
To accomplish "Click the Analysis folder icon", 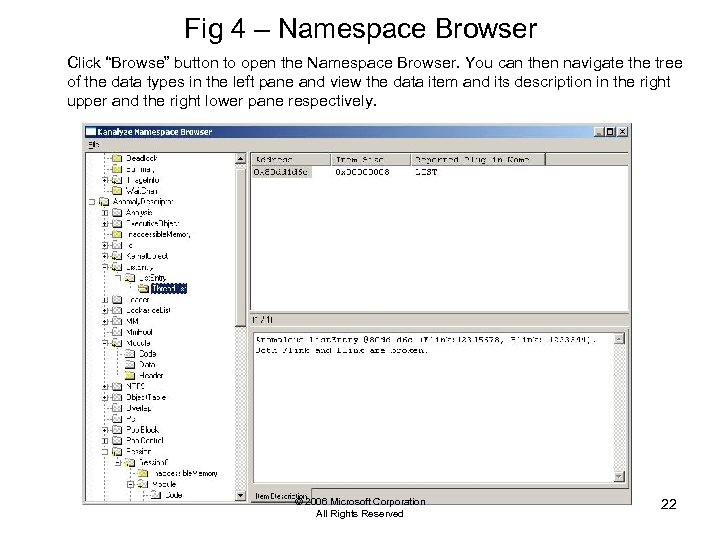I will coord(117,213).
